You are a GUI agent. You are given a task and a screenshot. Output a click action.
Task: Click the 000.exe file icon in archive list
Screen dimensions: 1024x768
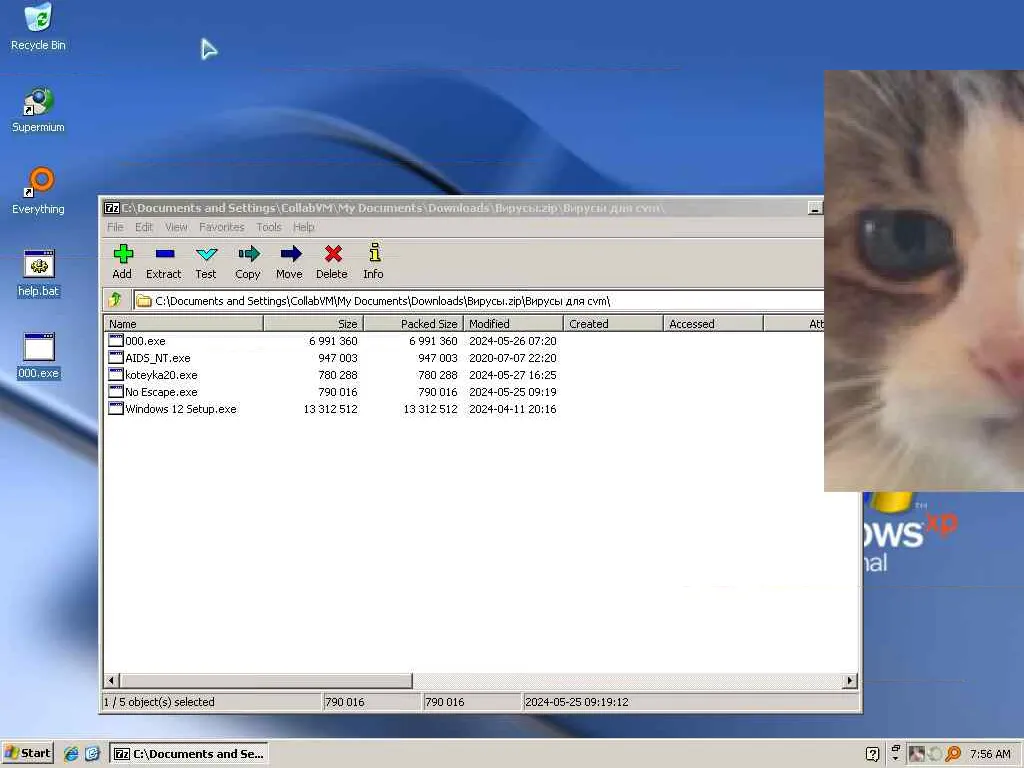click(x=116, y=340)
